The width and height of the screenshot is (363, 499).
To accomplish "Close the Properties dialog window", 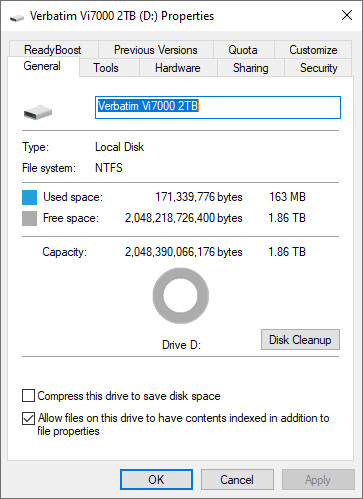I will (x=347, y=15).
